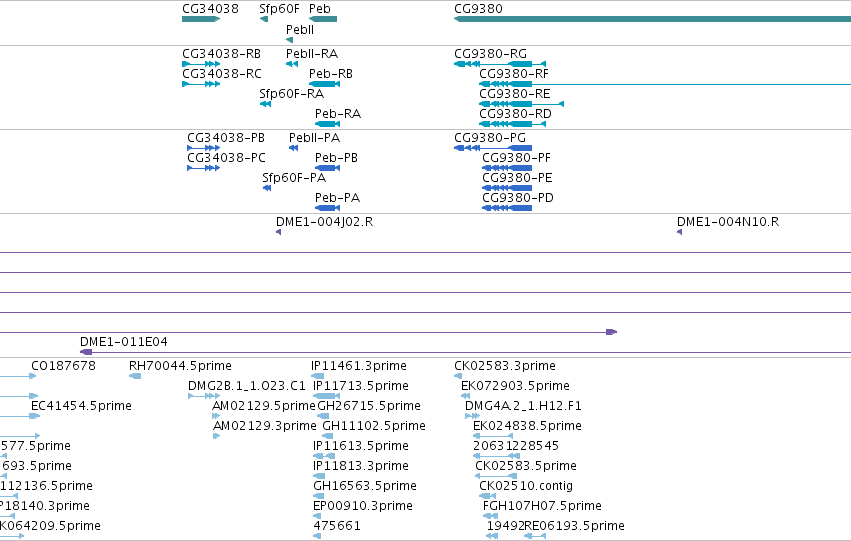Click the AM02129.3prime EST label
The image size is (851, 541).
[x=264, y=426]
